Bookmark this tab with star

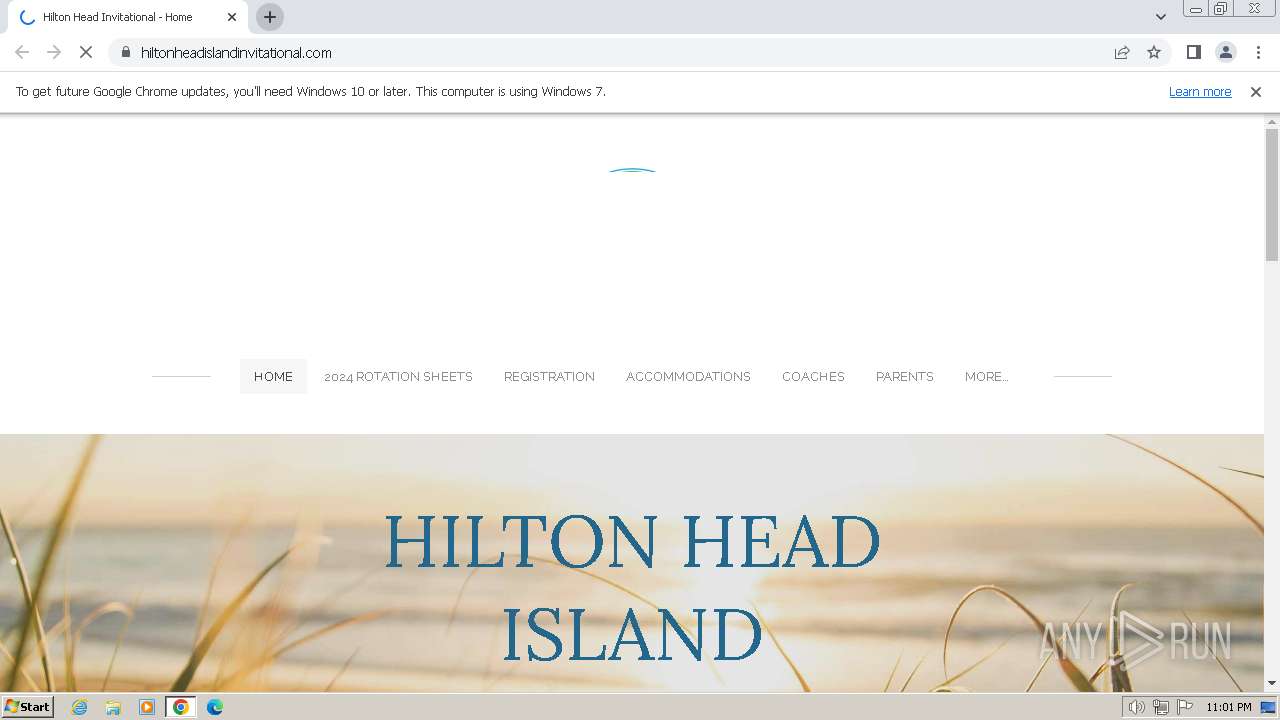click(x=1154, y=52)
